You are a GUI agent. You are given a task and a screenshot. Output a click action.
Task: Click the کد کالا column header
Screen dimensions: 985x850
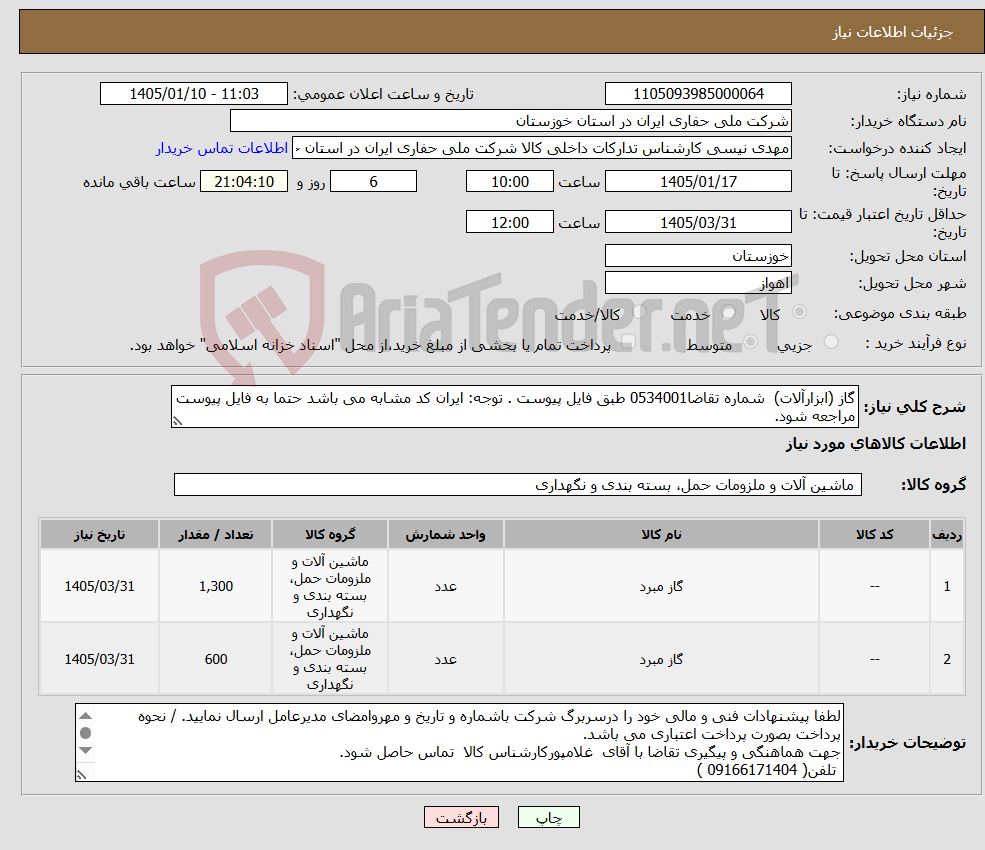pyautogui.click(x=874, y=535)
